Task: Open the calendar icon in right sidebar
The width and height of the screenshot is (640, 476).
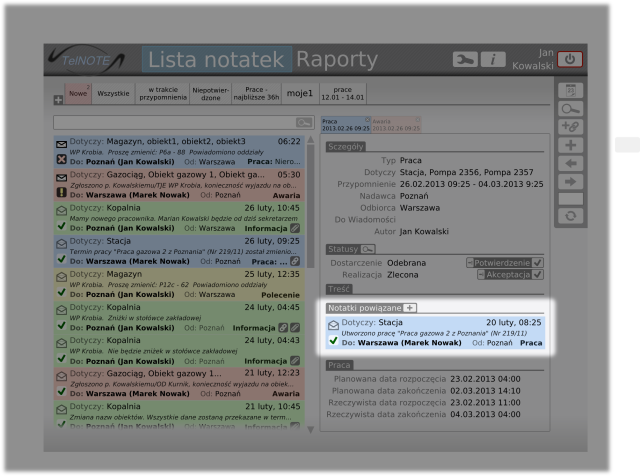Action: pos(571,90)
